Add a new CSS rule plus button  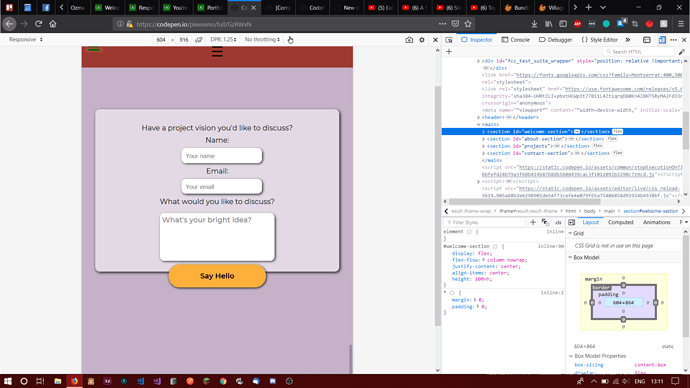pyautogui.click(x=533, y=222)
